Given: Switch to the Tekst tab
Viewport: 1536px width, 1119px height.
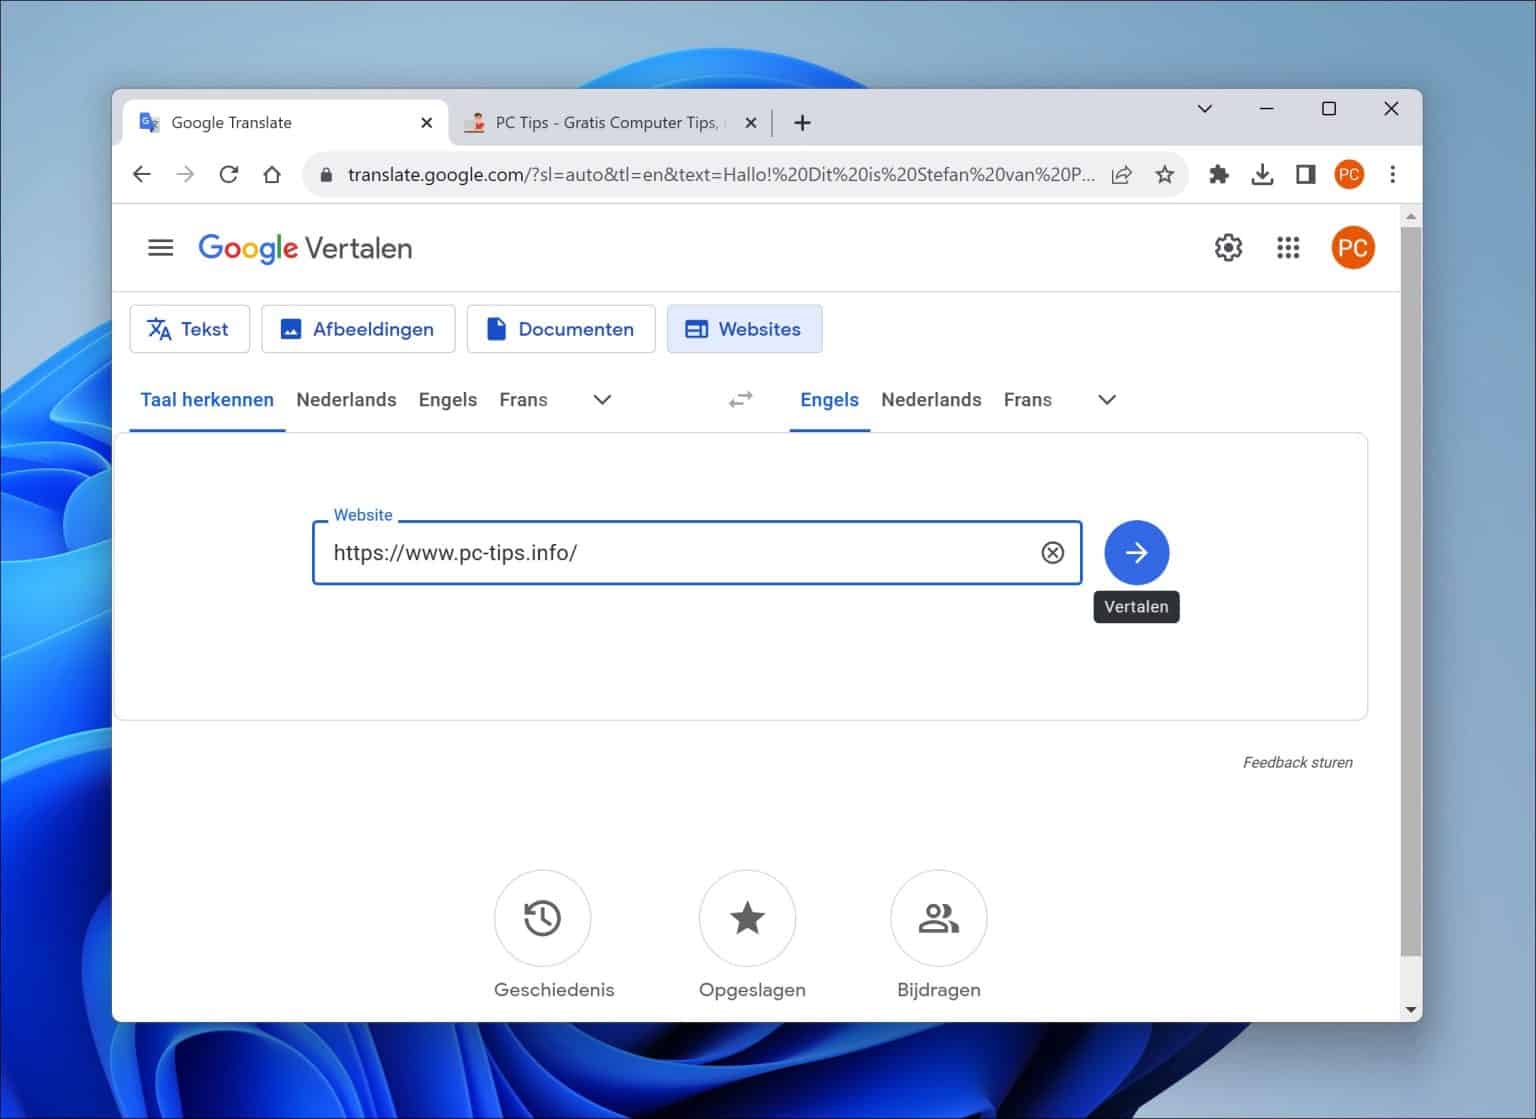Looking at the screenshot, I should point(189,329).
